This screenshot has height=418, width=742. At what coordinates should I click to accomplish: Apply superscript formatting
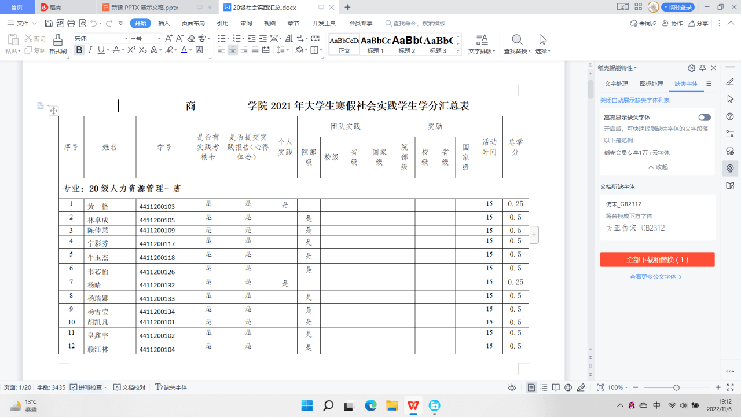coord(131,50)
